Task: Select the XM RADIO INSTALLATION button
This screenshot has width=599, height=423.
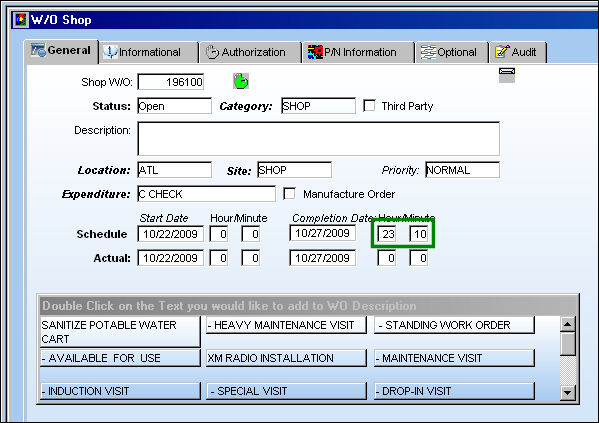Action: pyautogui.click(x=287, y=358)
